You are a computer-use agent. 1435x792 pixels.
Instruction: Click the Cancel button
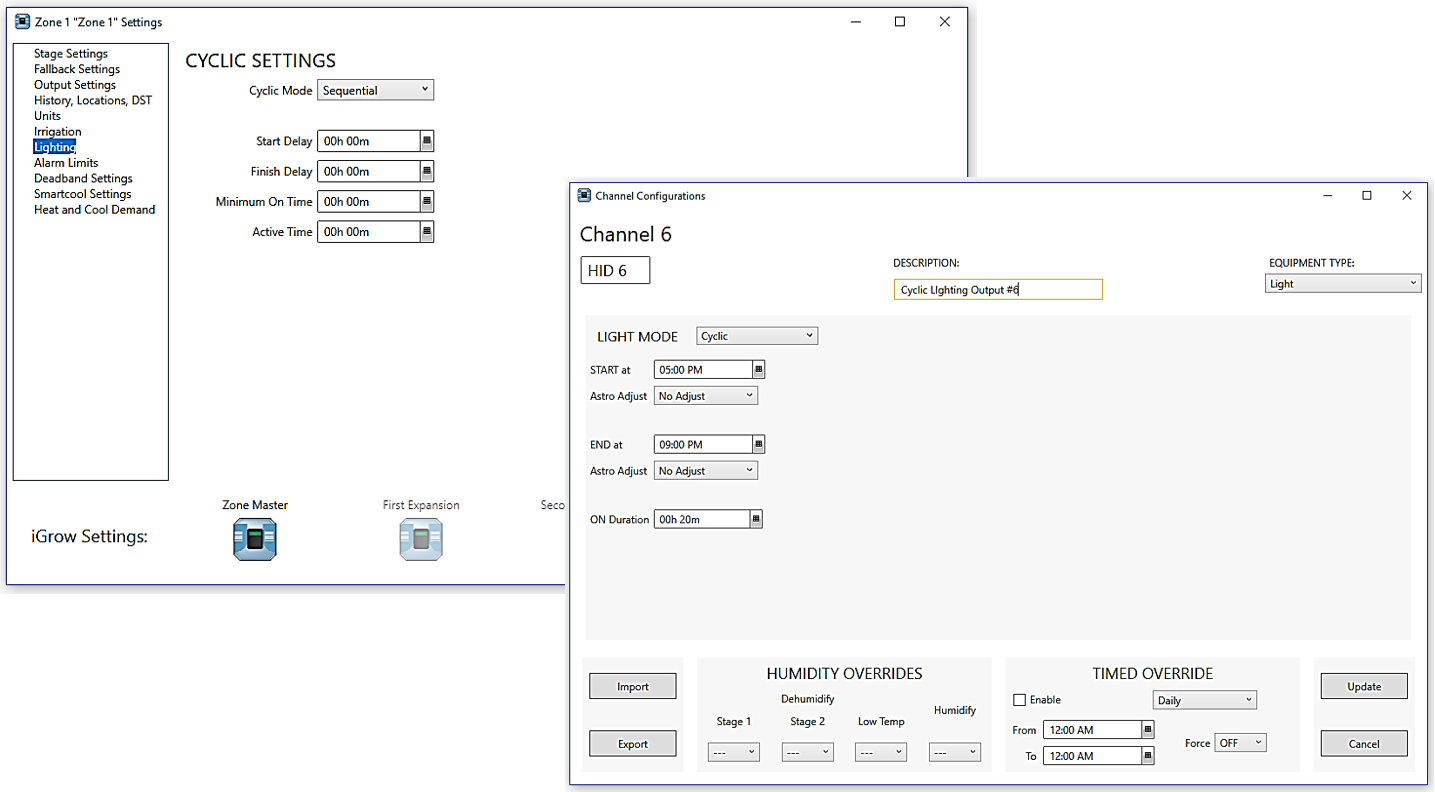[x=1364, y=743]
